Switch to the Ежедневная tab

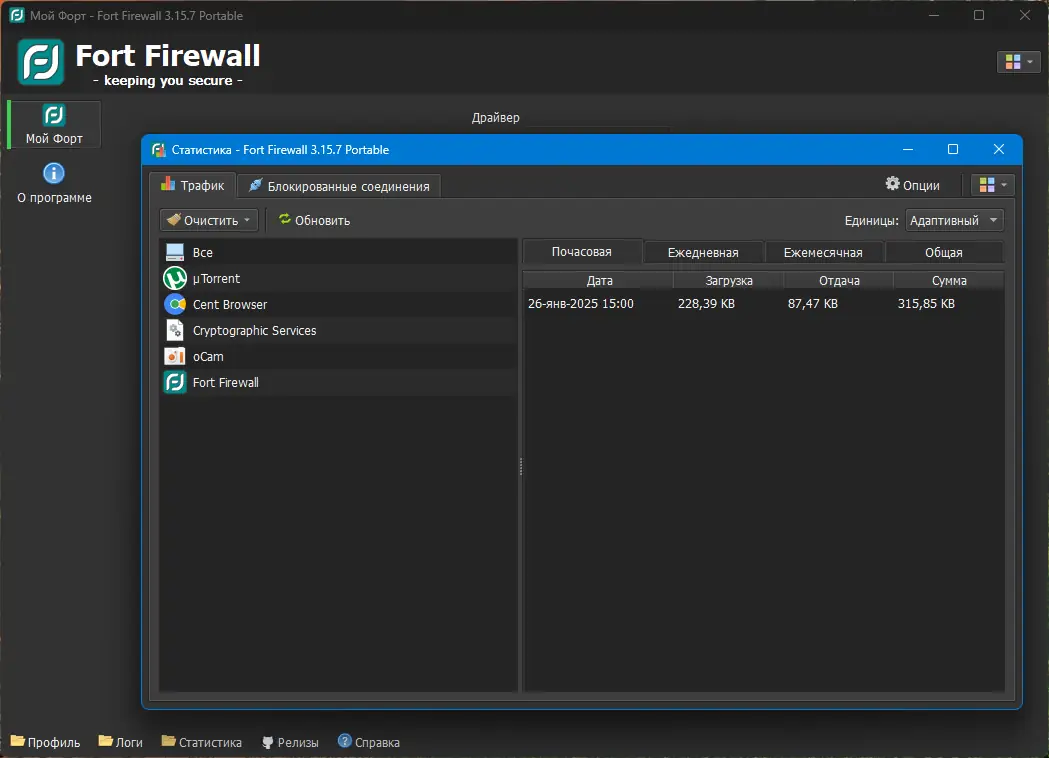pyautogui.click(x=703, y=252)
